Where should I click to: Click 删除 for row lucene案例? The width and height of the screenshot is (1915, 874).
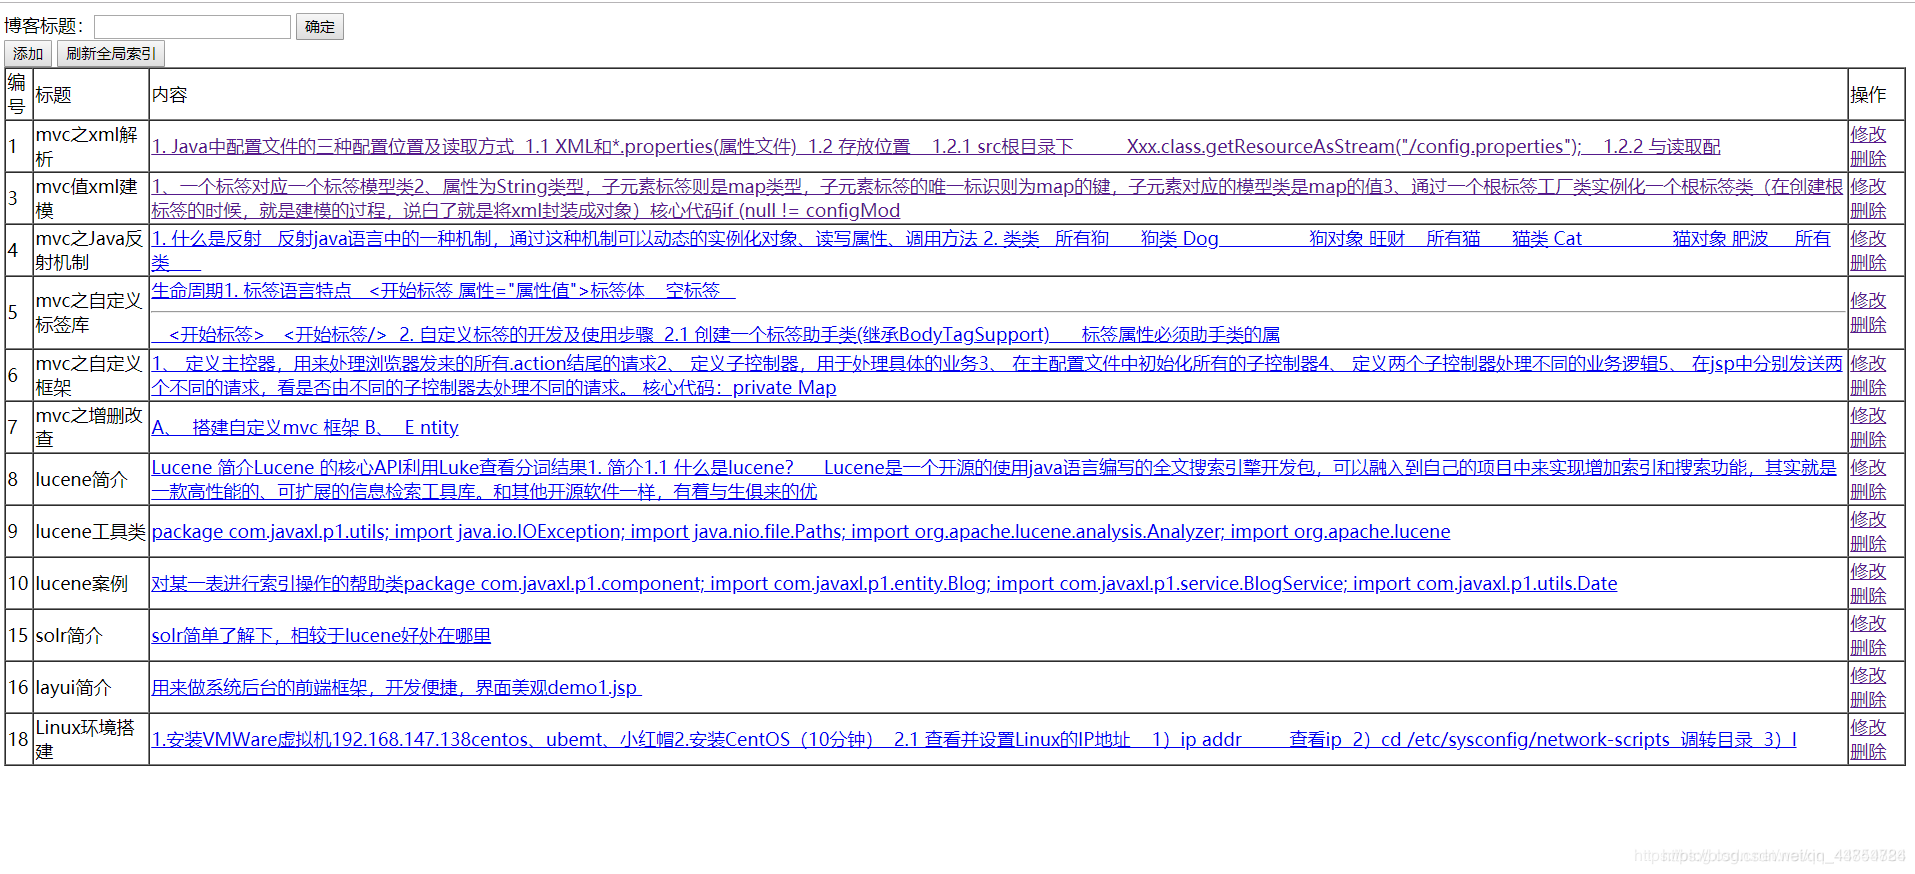1868,595
